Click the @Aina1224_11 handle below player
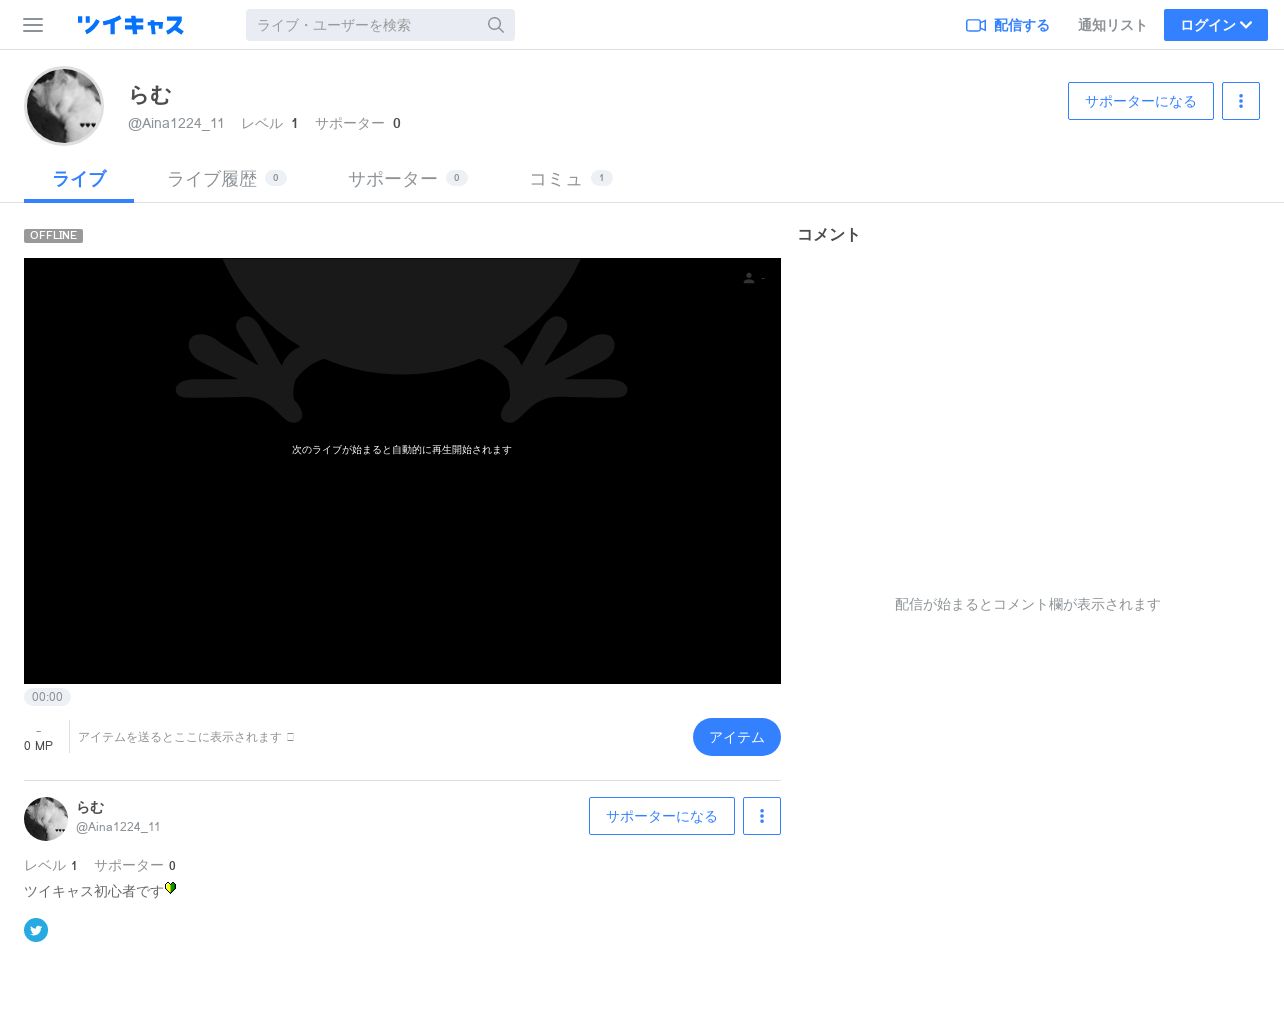The height and width of the screenshot is (1015, 1284). (118, 827)
